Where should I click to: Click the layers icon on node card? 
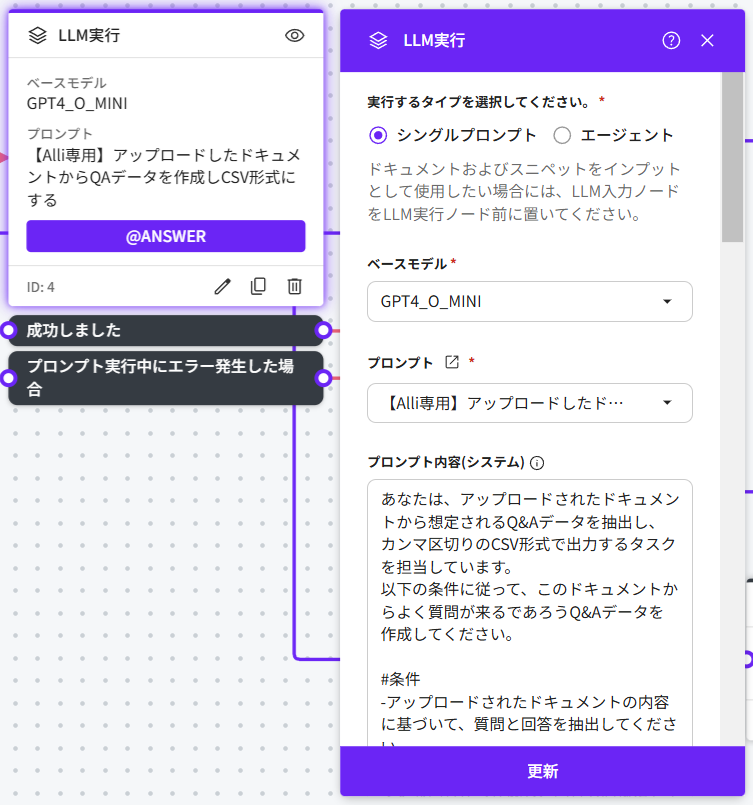click(37, 35)
